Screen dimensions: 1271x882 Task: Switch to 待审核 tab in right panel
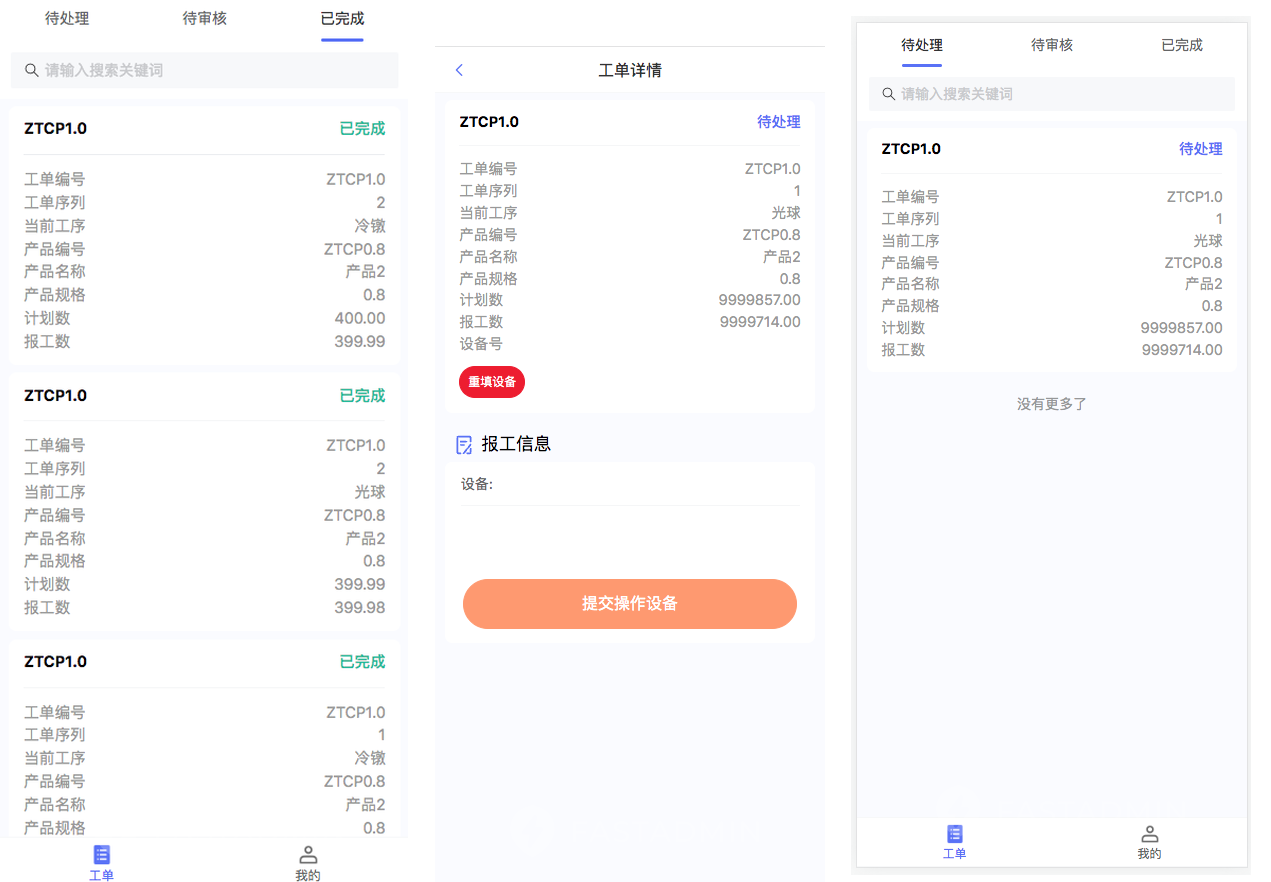click(1052, 45)
